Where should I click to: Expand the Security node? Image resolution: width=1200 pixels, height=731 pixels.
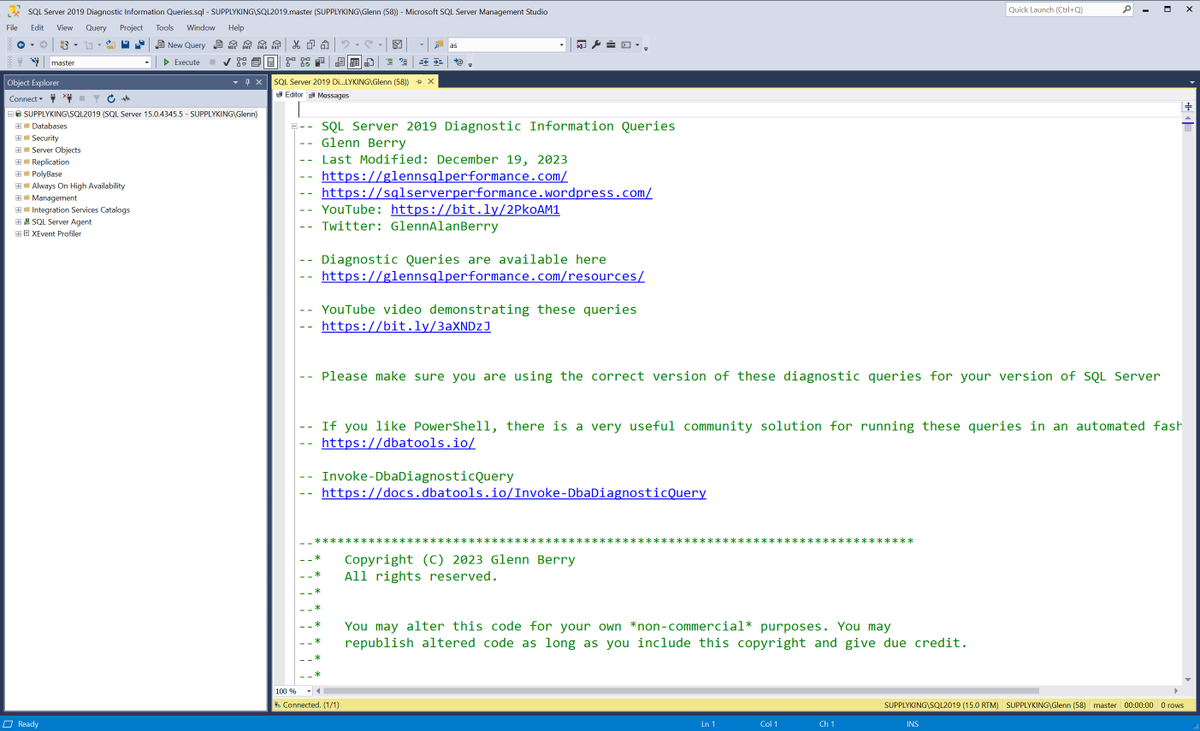pos(18,138)
